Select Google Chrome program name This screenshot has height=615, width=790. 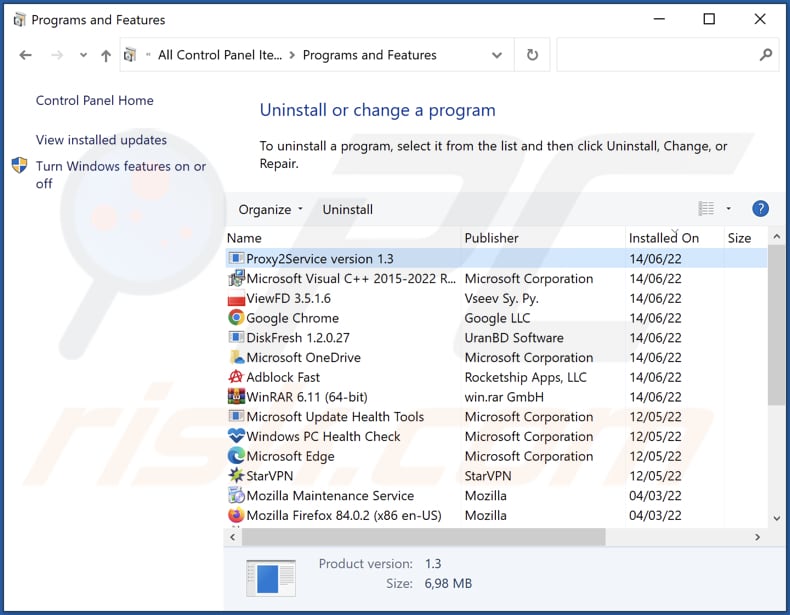click(292, 318)
